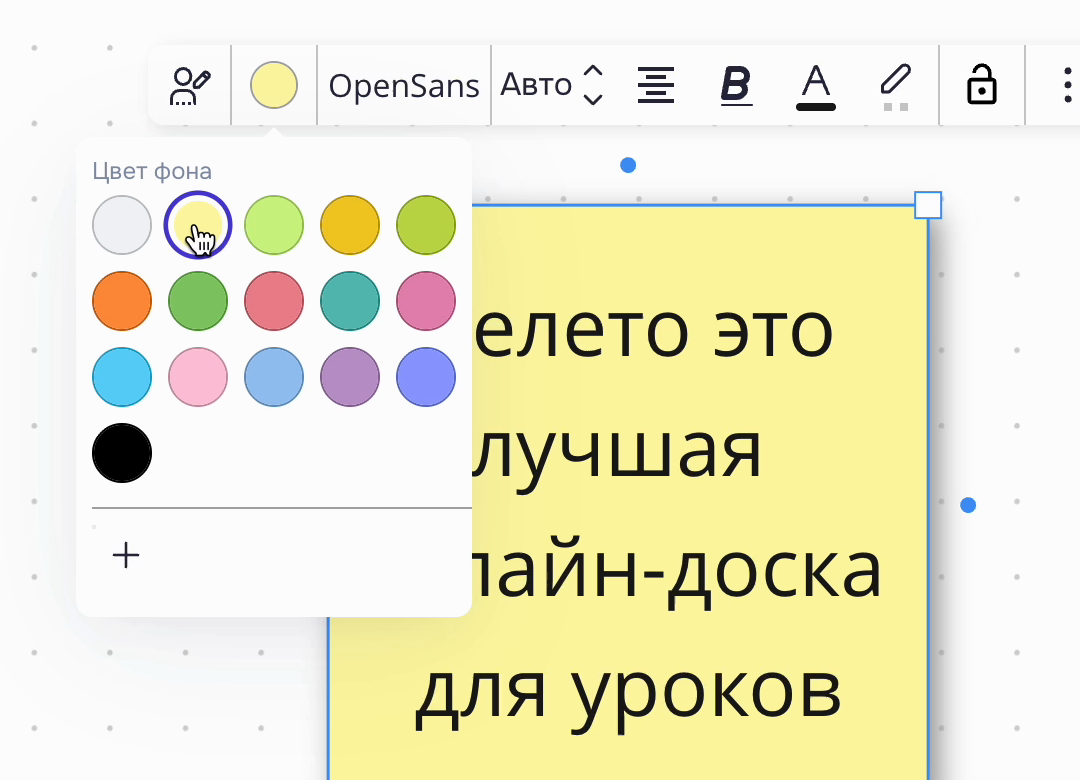
Task: Click the sticky note's top-right resize handle
Action: (928, 205)
